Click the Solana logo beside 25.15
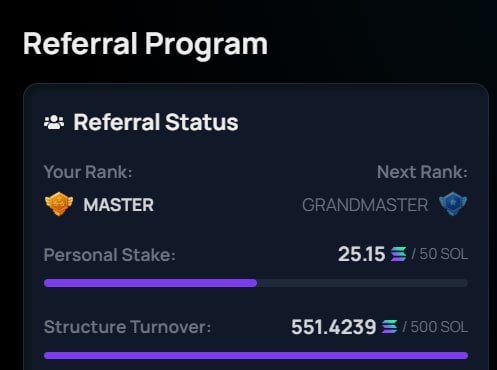 coord(399,254)
